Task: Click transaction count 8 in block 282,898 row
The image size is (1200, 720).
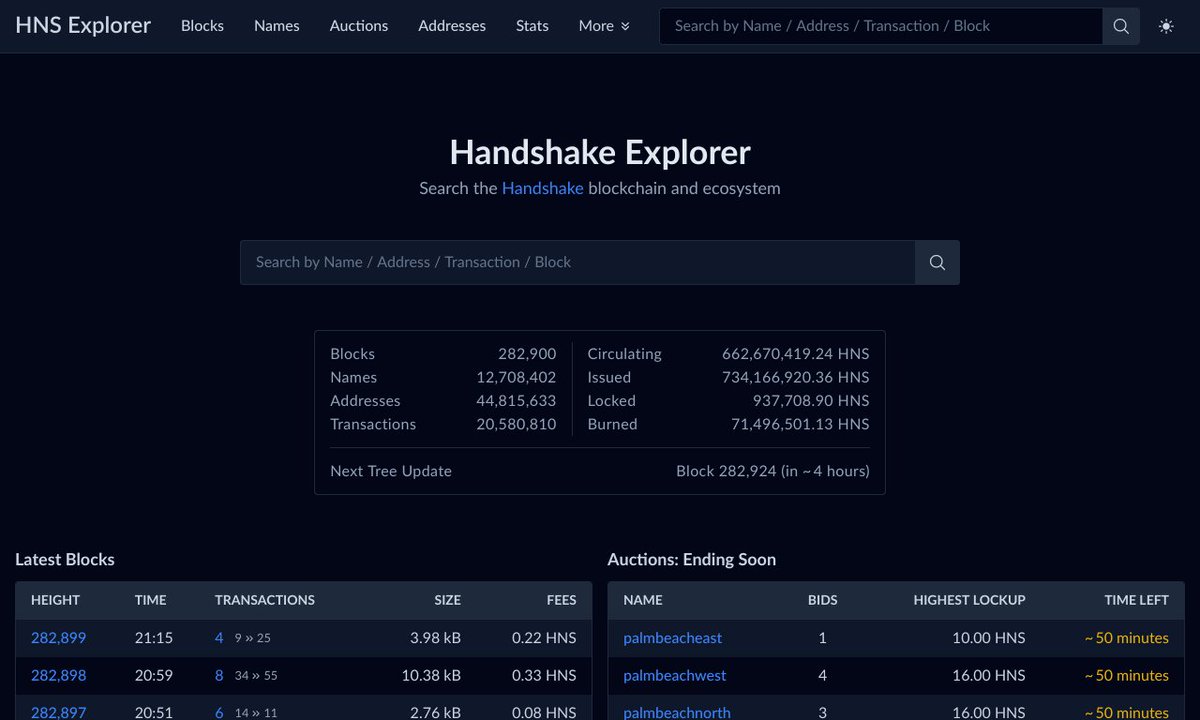Action: [x=219, y=676]
